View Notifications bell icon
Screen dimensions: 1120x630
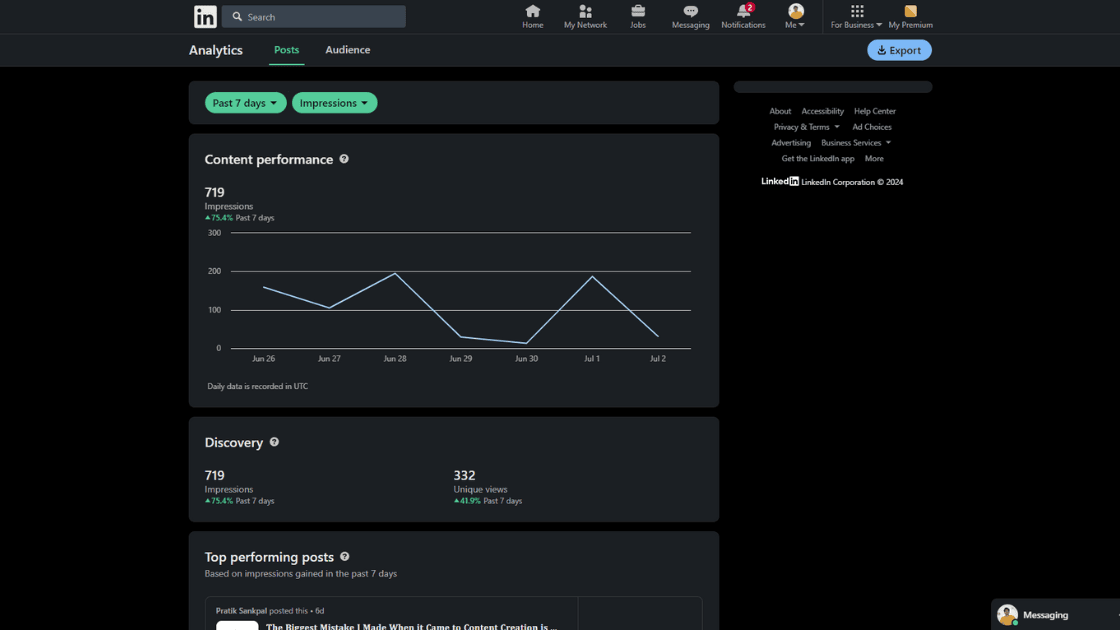pyautogui.click(x=743, y=12)
